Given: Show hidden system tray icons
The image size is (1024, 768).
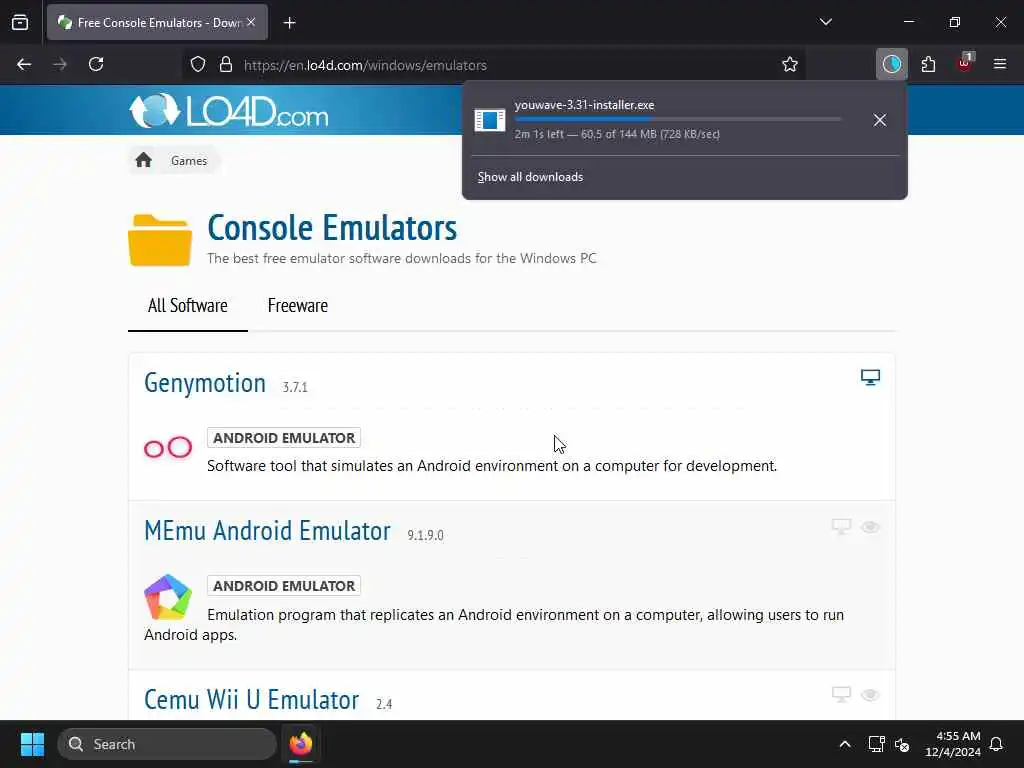Looking at the screenshot, I should coord(844,744).
